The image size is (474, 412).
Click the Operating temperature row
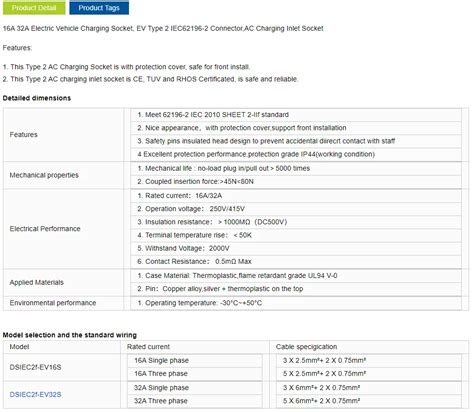click(x=296, y=303)
